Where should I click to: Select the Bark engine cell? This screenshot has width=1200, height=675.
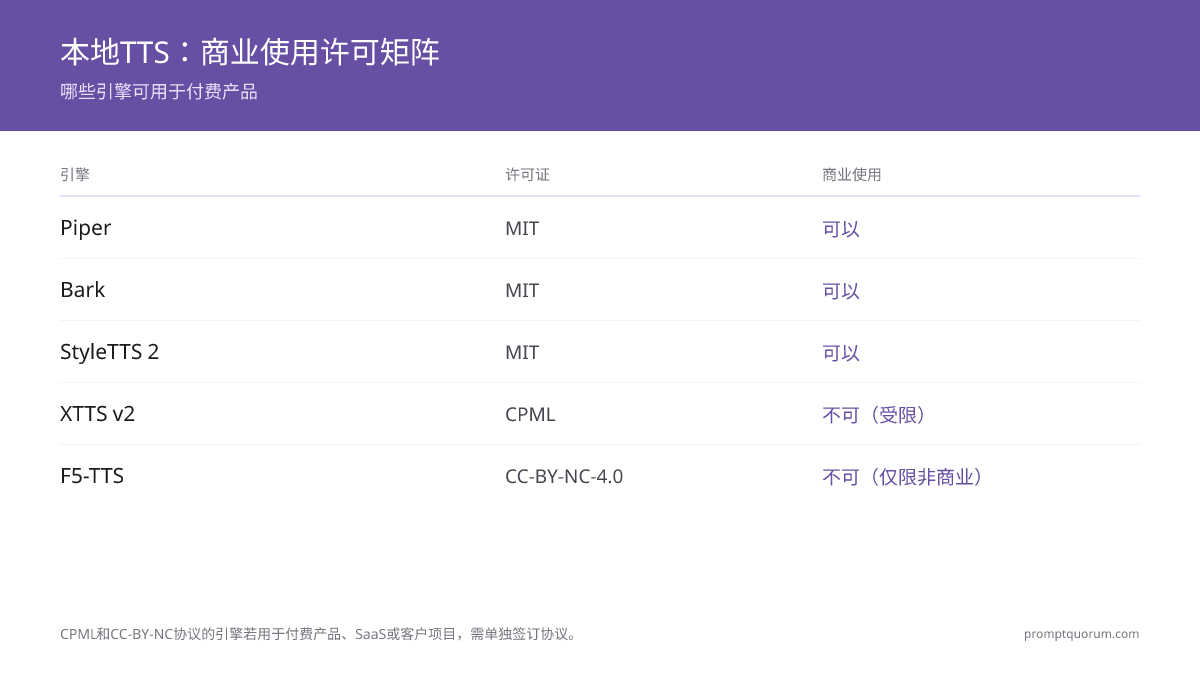tap(83, 290)
